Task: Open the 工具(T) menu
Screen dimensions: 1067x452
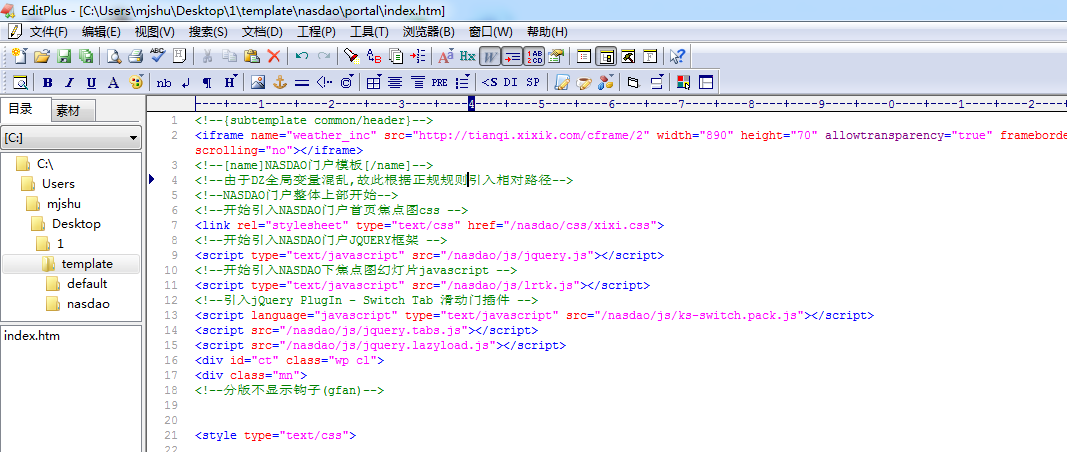Action: 369,31
